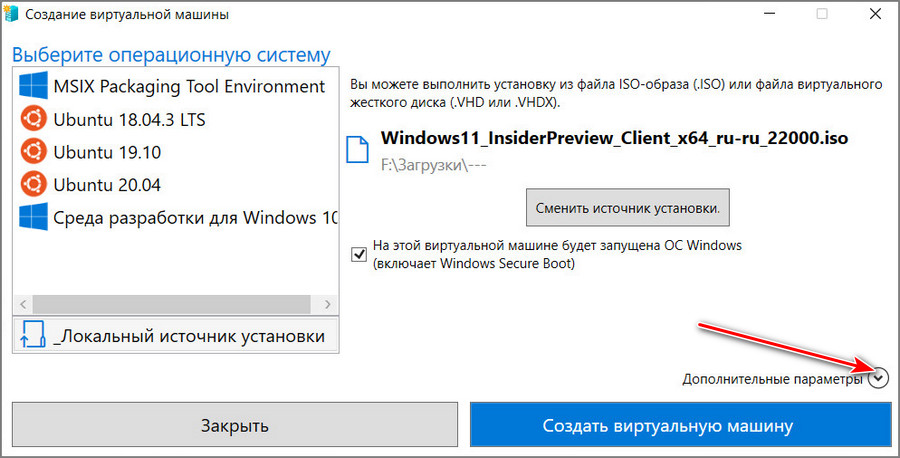
Task: Click the Windows logo for Windows 10 dev environment
Action: click(33, 217)
